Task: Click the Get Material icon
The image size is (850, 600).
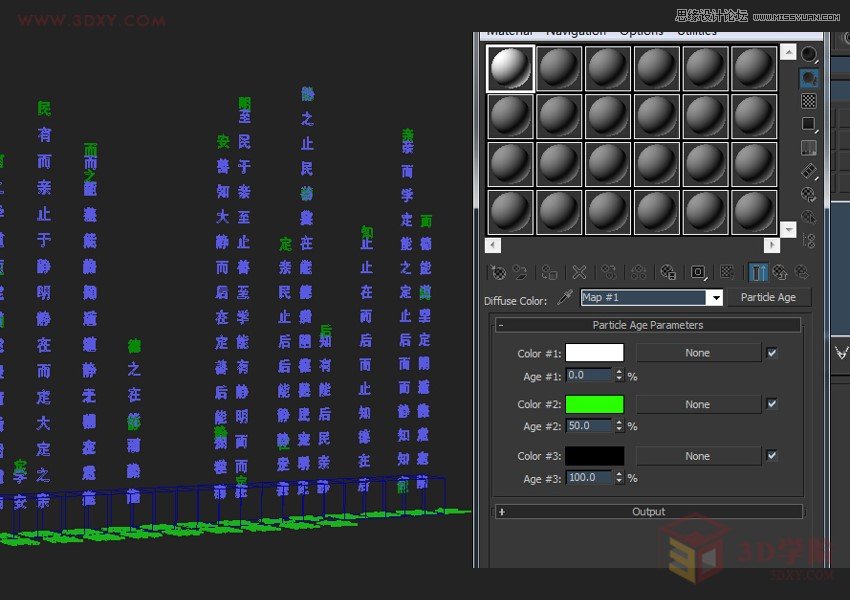Action: 497,272
